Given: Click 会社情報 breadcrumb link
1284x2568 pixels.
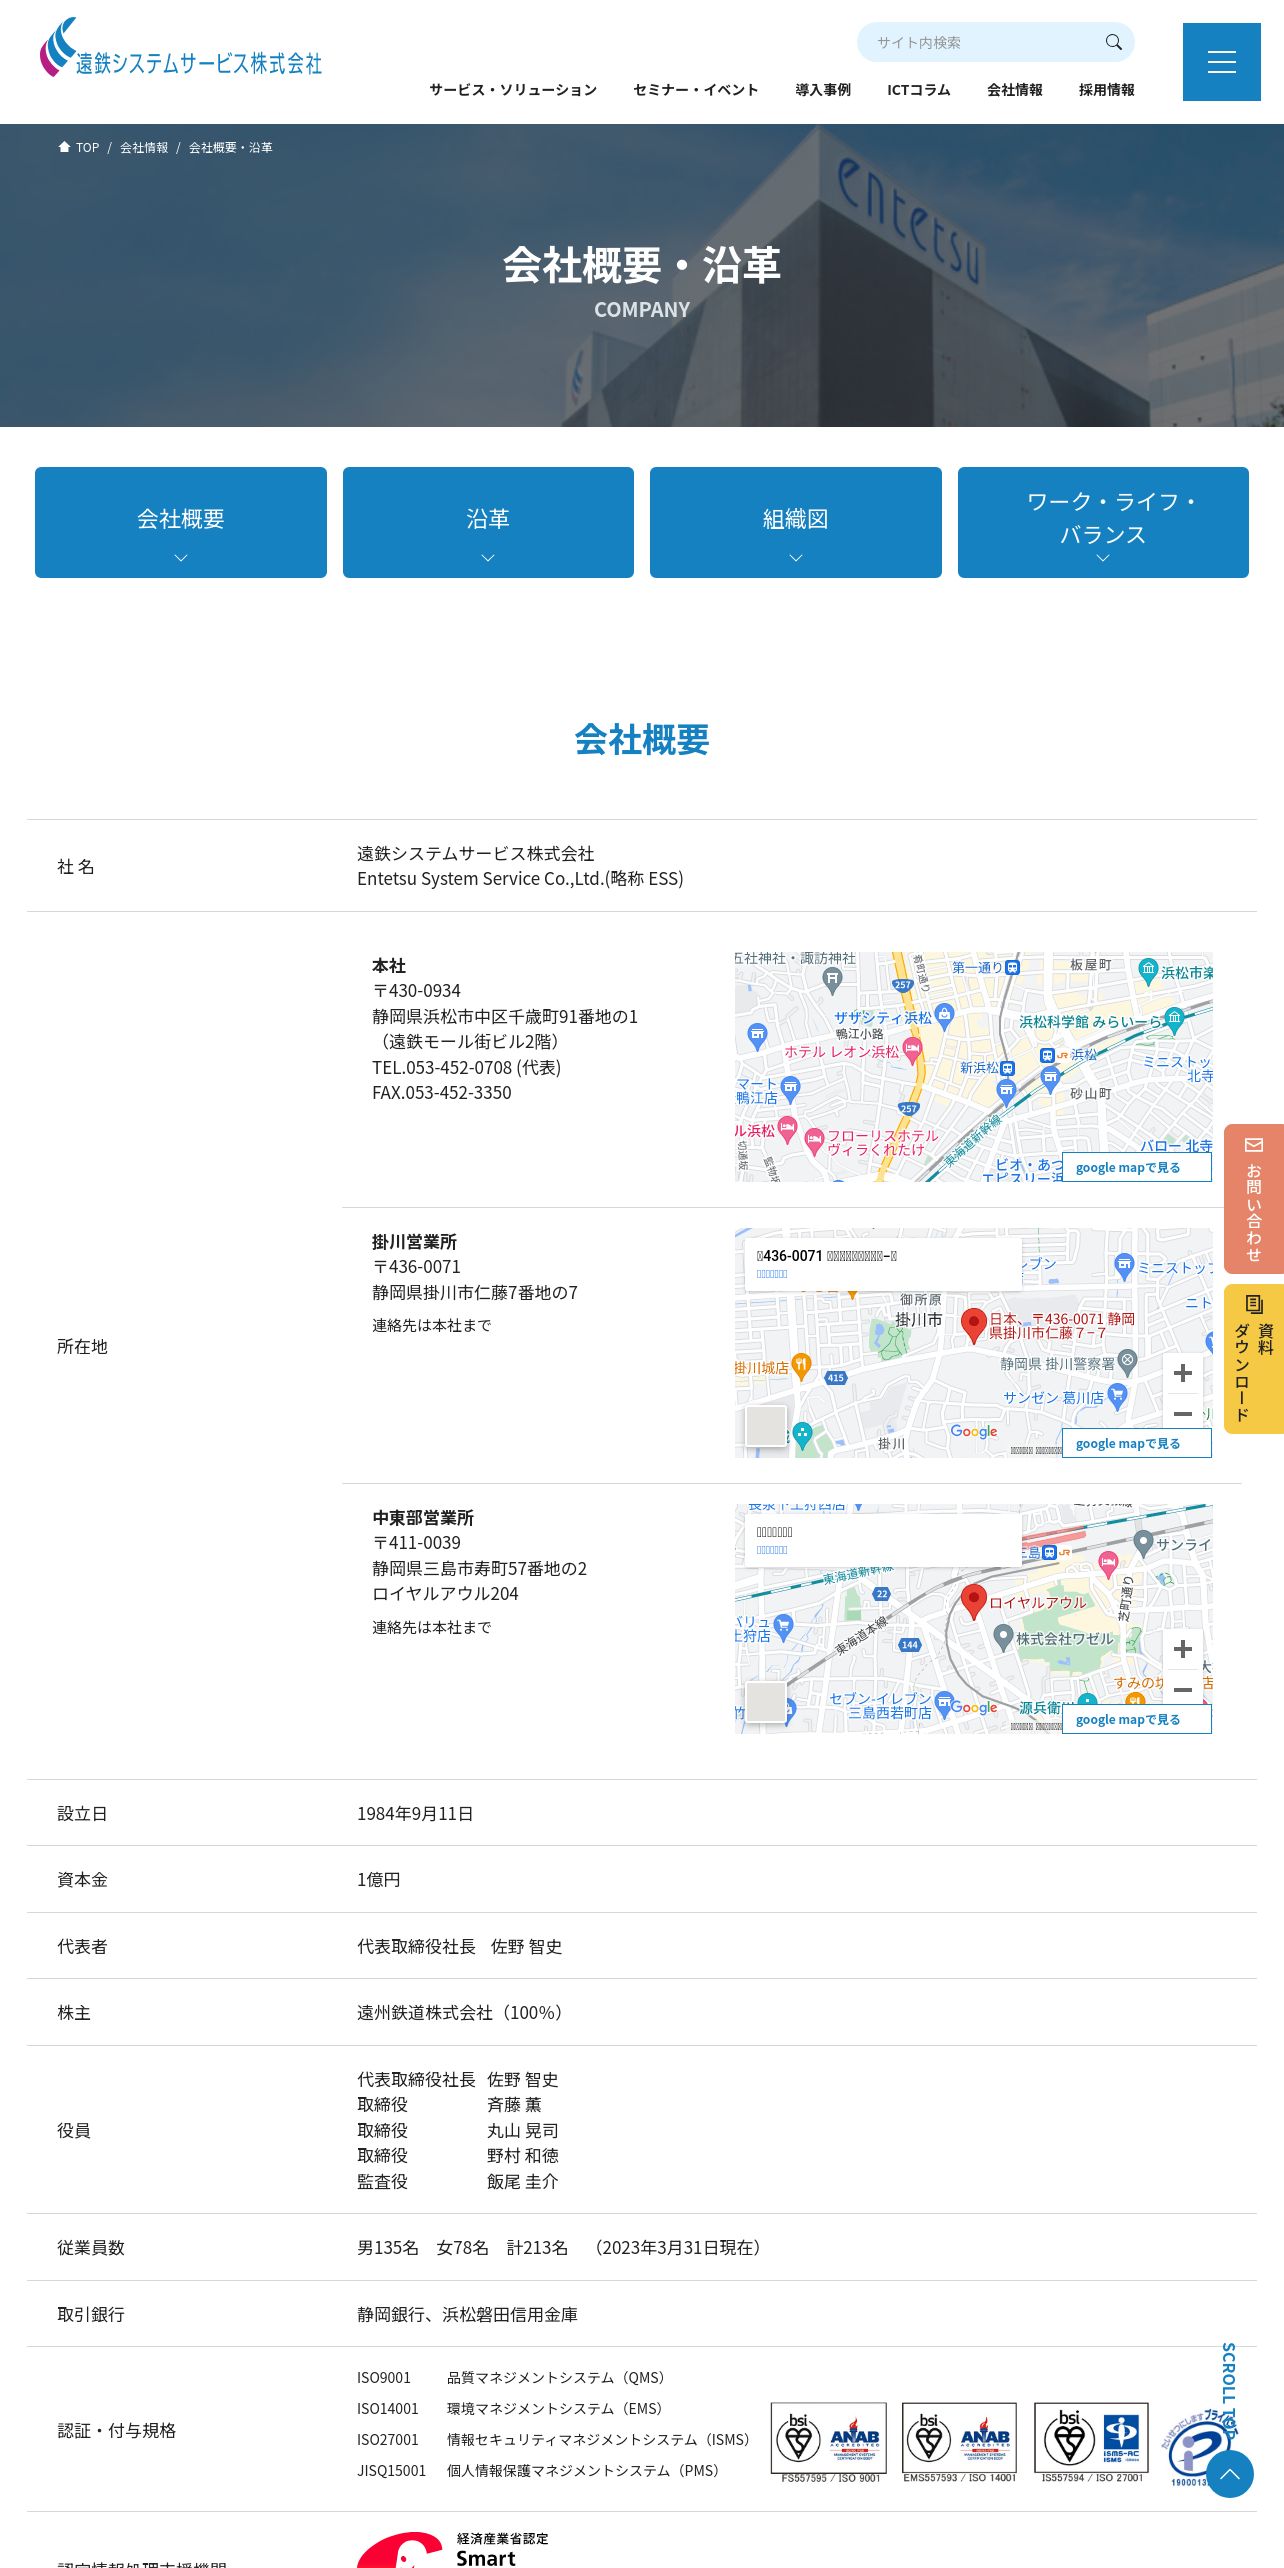Looking at the screenshot, I should pyautogui.click(x=144, y=147).
